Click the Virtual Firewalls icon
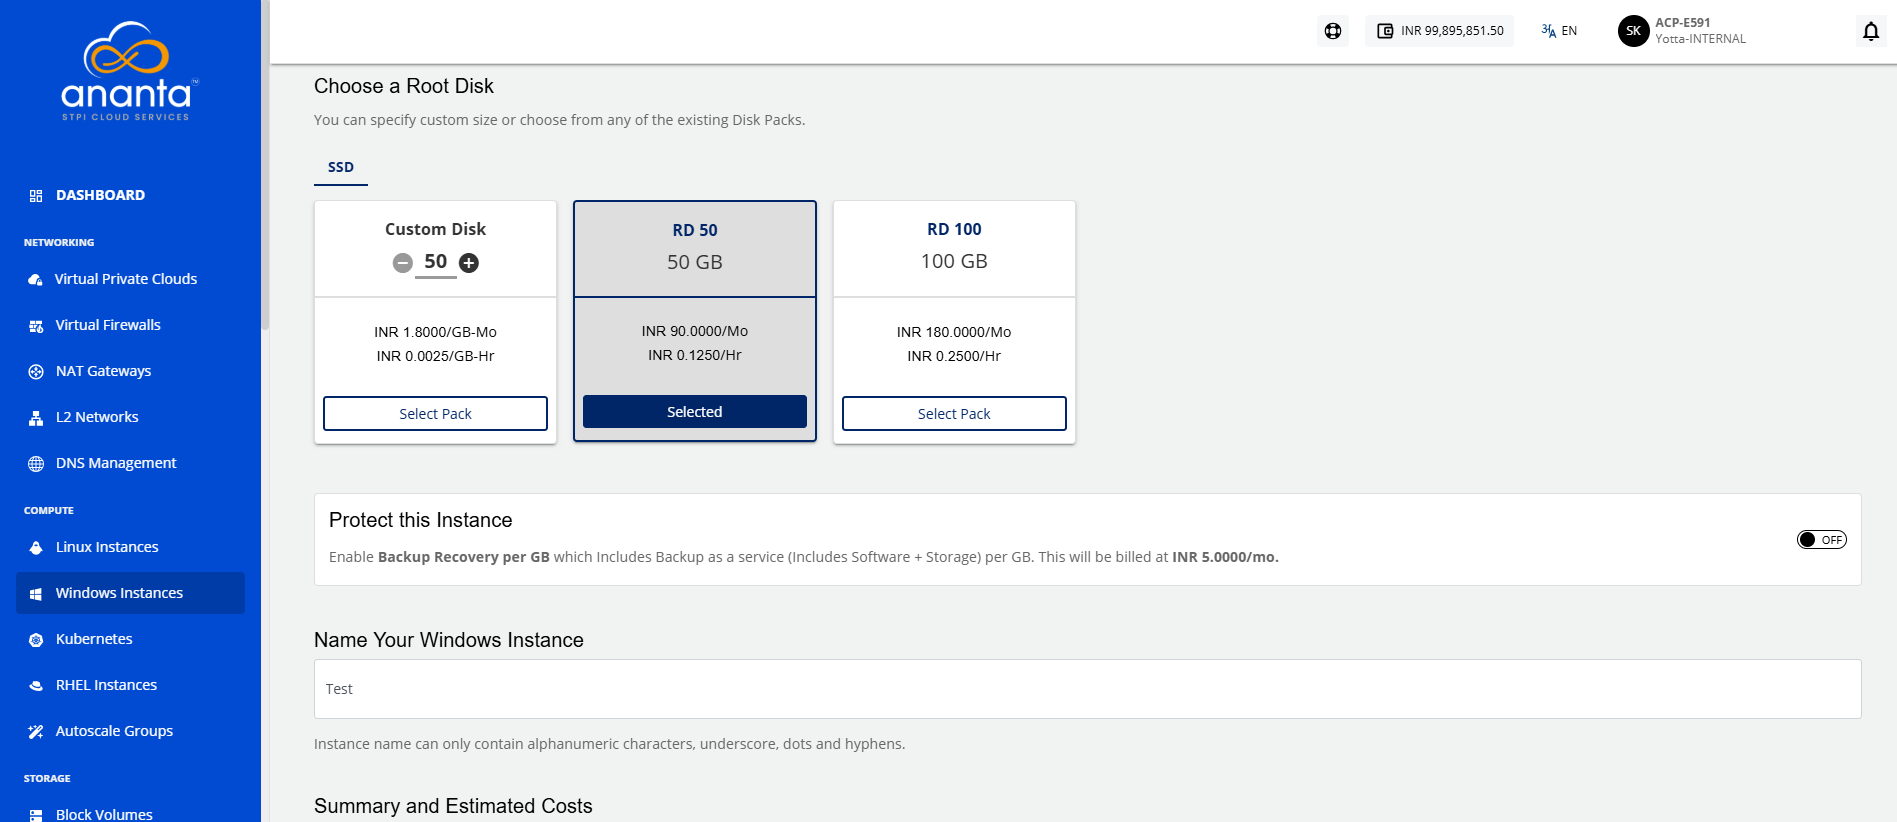This screenshot has width=1897, height=822. [36, 326]
